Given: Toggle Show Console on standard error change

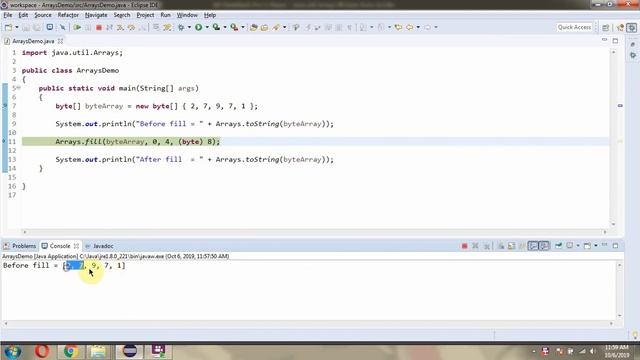Looking at the screenshot, I should click(544, 246).
